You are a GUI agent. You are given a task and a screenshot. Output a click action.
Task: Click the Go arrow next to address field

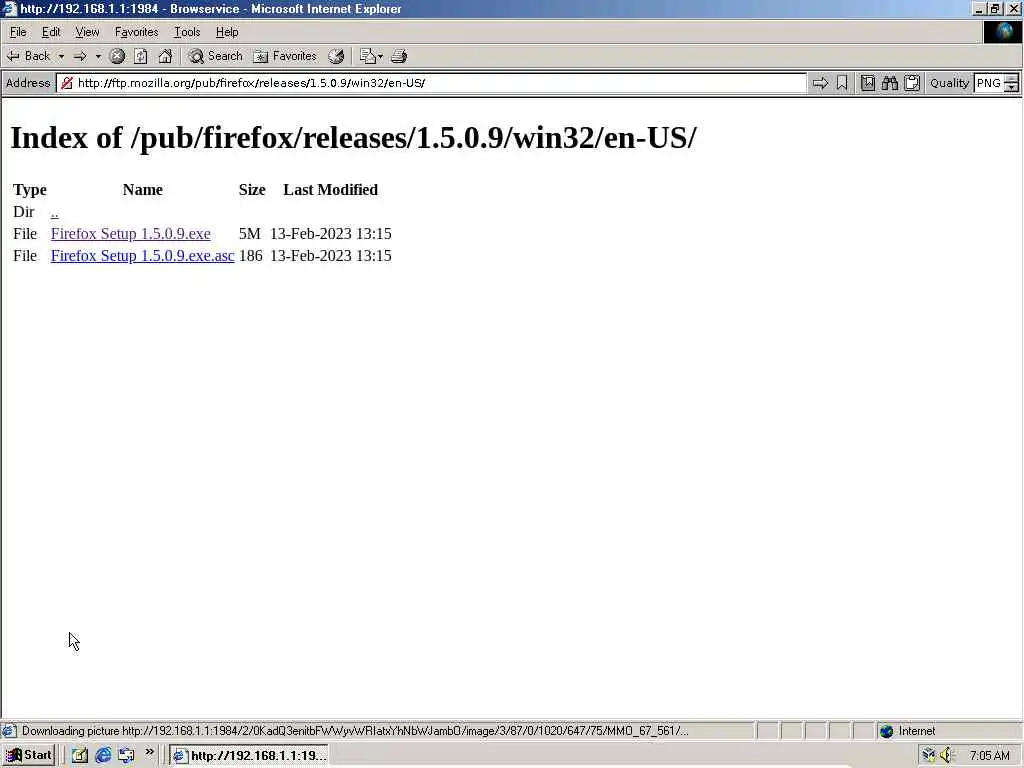820,83
